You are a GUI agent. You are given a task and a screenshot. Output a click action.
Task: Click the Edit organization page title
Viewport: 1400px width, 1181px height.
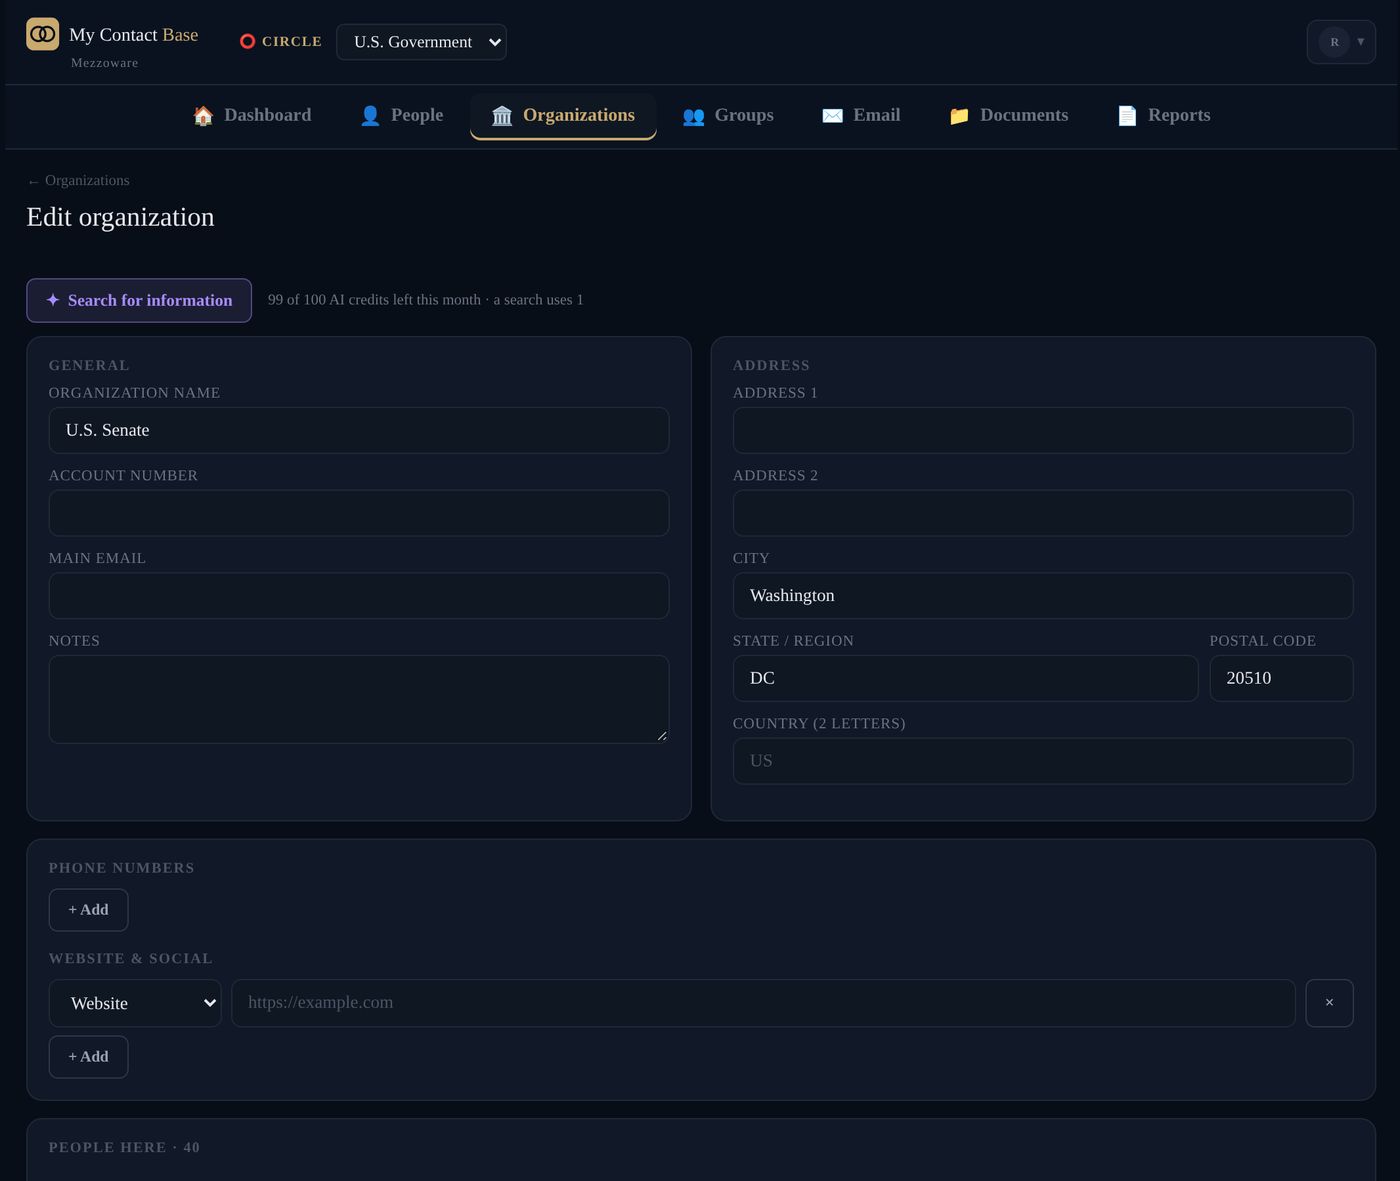tap(120, 217)
